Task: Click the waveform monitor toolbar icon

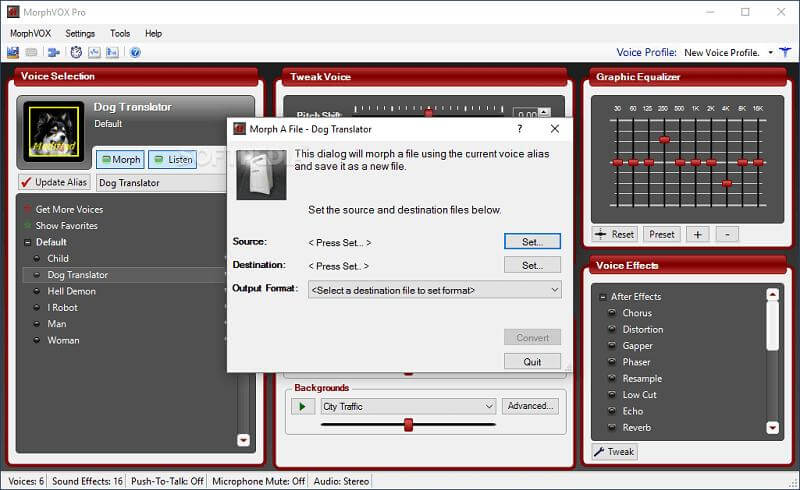Action: [x=94, y=52]
